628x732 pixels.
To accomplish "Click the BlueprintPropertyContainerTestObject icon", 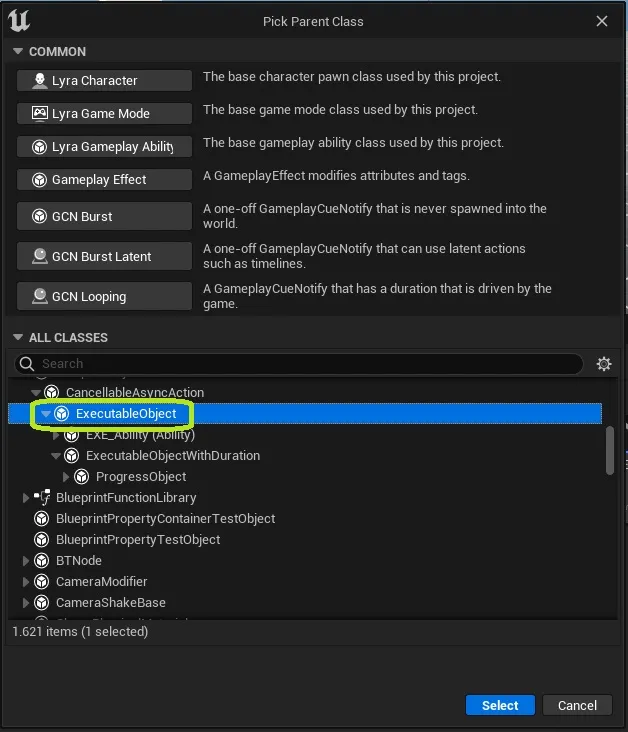I will (42, 519).
